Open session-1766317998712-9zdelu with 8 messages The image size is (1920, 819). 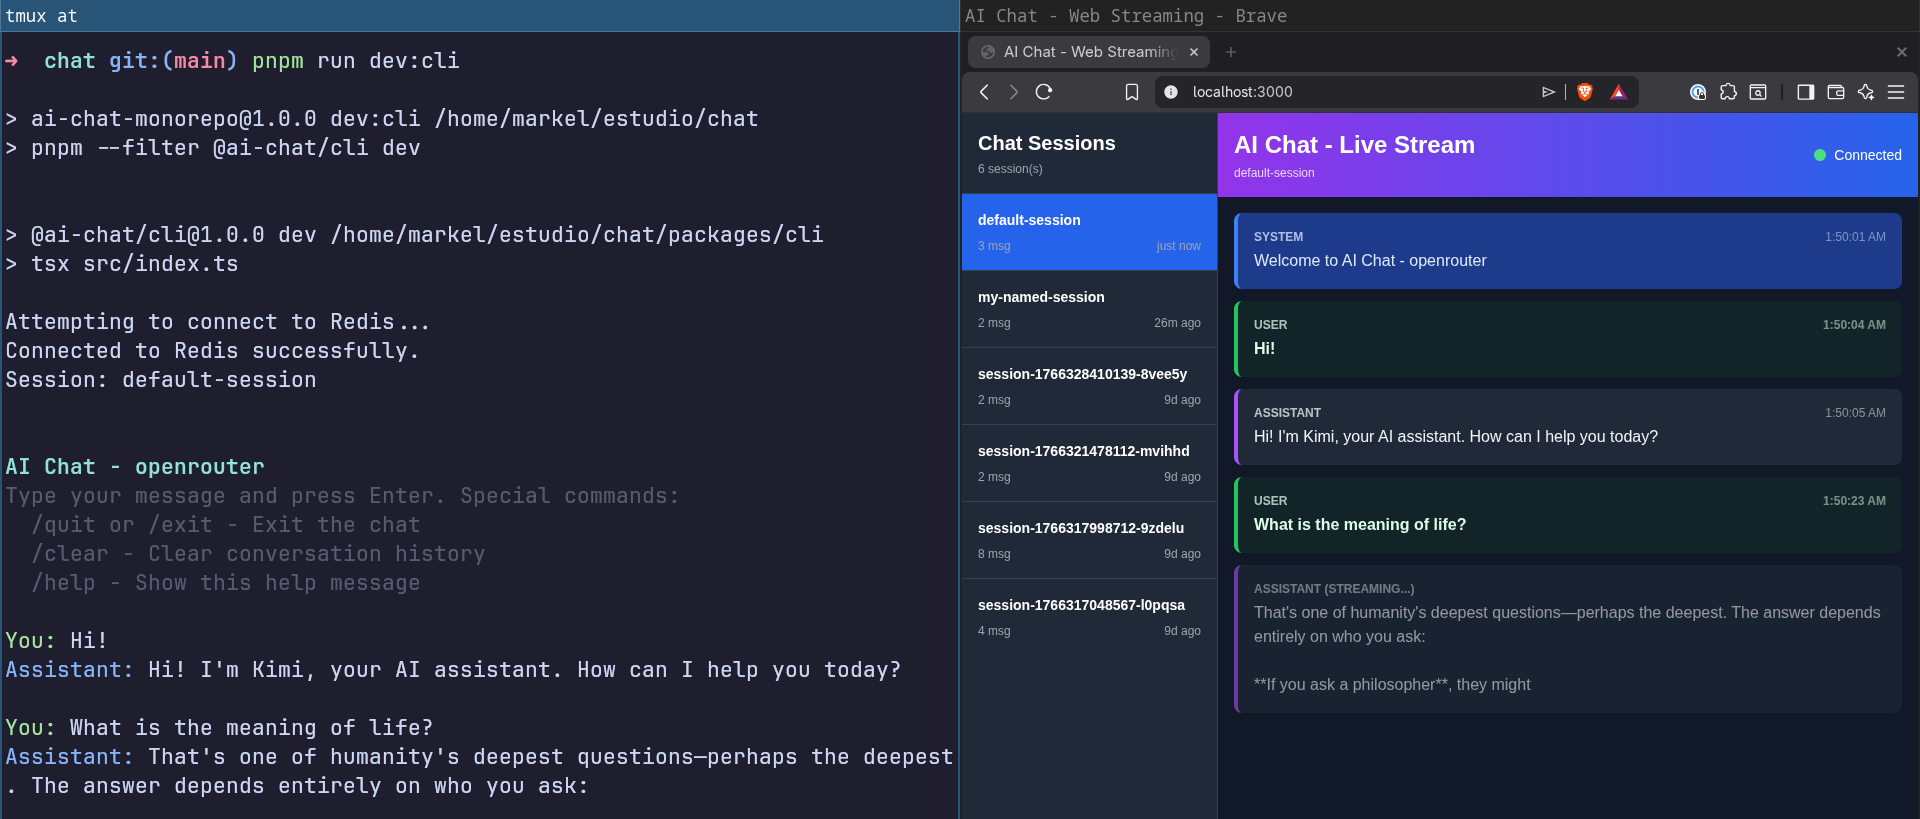pos(1089,540)
